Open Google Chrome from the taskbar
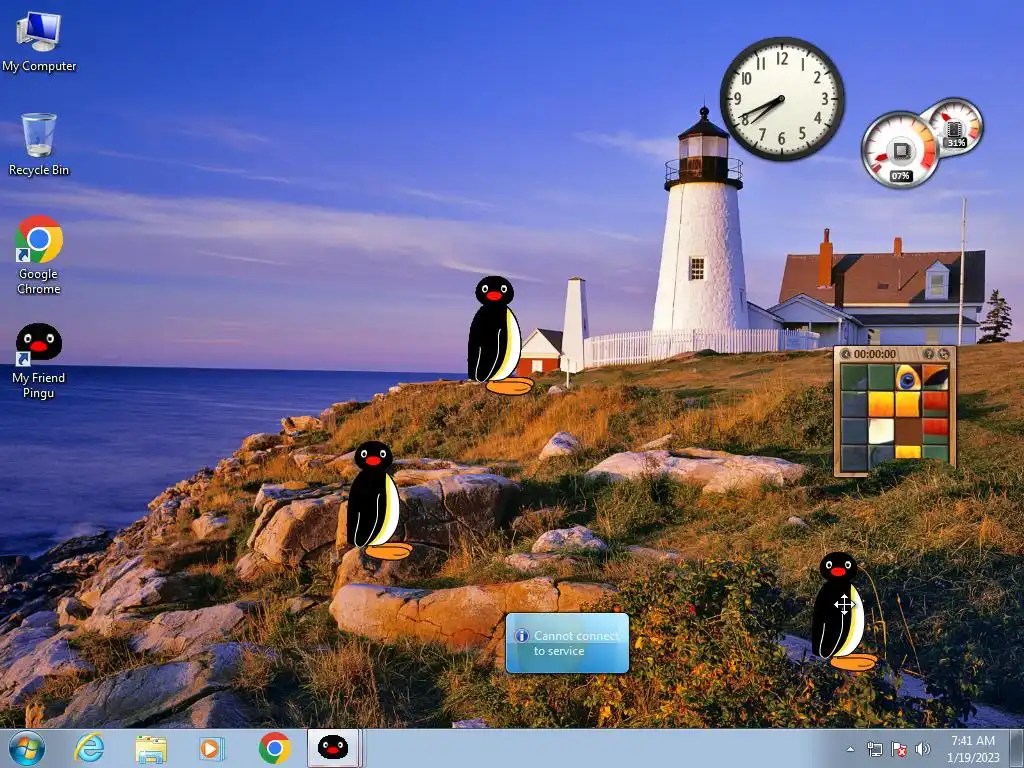The image size is (1024, 768). point(274,748)
